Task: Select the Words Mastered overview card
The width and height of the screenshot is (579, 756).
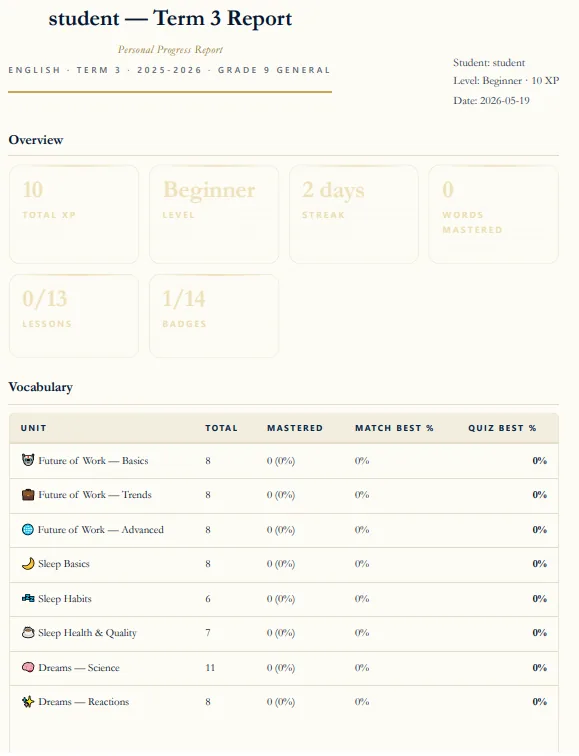Action: [x=494, y=215]
